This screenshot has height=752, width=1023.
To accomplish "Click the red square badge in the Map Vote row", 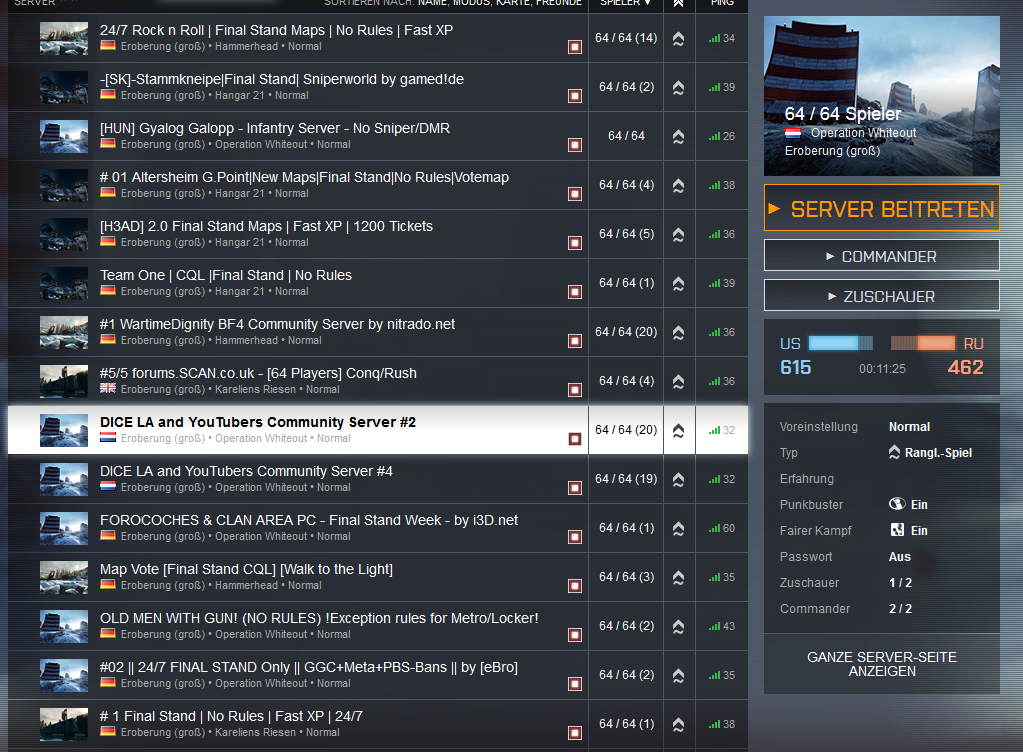I will [x=575, y=586].
